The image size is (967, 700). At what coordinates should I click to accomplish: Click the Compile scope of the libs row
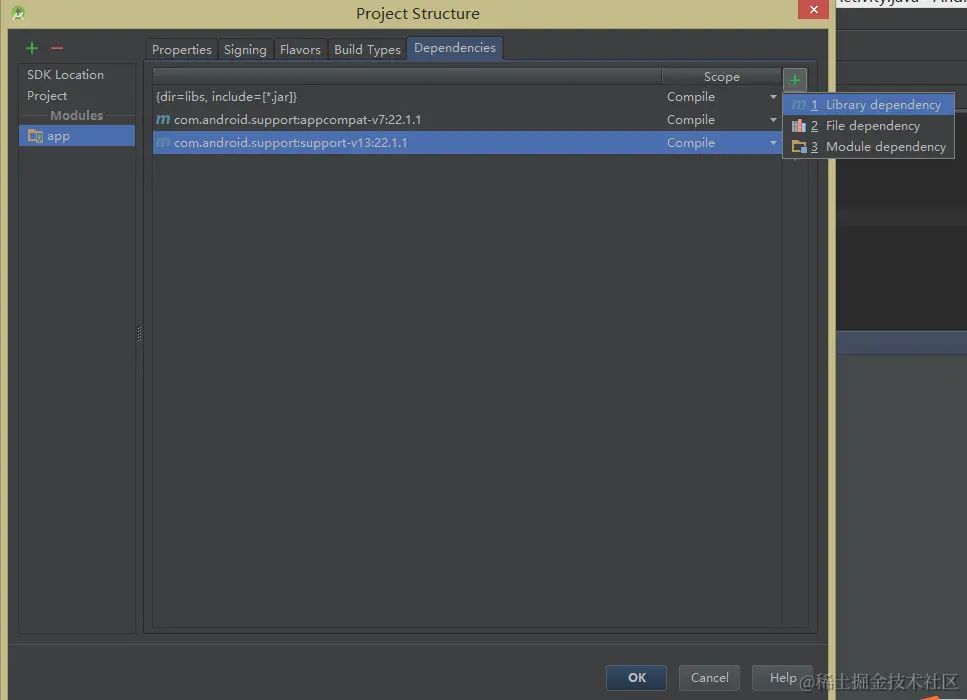tap(691, 97)
